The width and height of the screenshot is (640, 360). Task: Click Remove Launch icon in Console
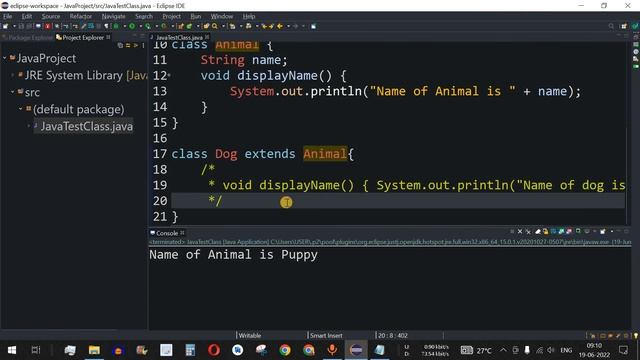pyautogui.click(x=520, y=231)
